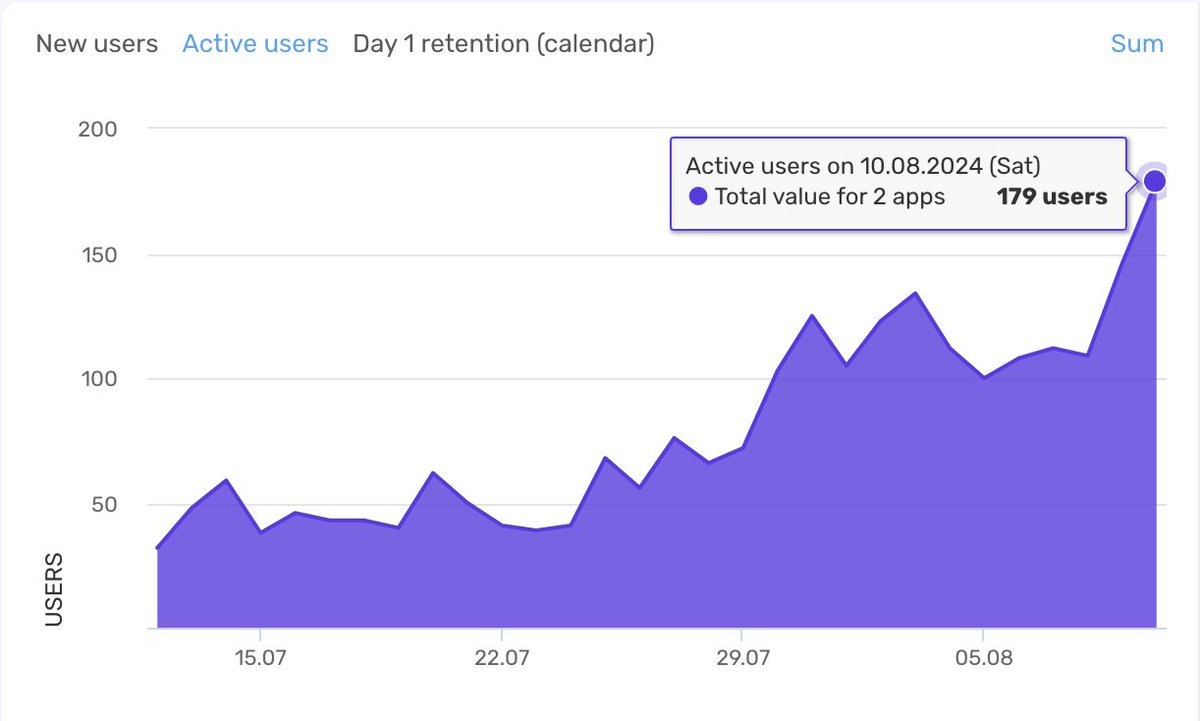The height and width of the screenshot is (721, 1200).
Task: Click the 22.07 date label on axis
Action: pos(500,659)
